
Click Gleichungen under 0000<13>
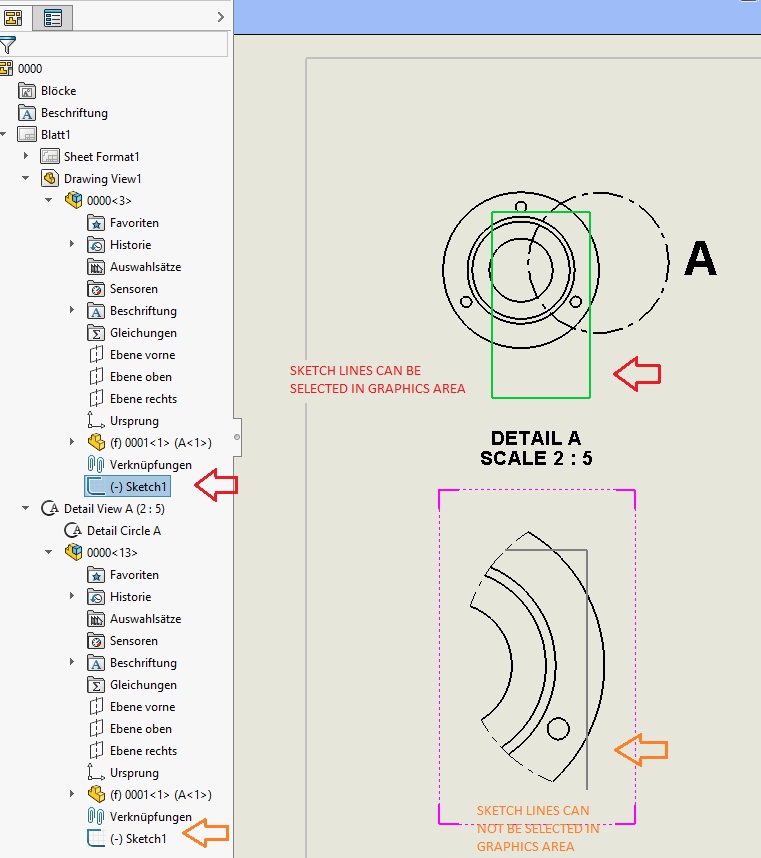tap(143, 685)
